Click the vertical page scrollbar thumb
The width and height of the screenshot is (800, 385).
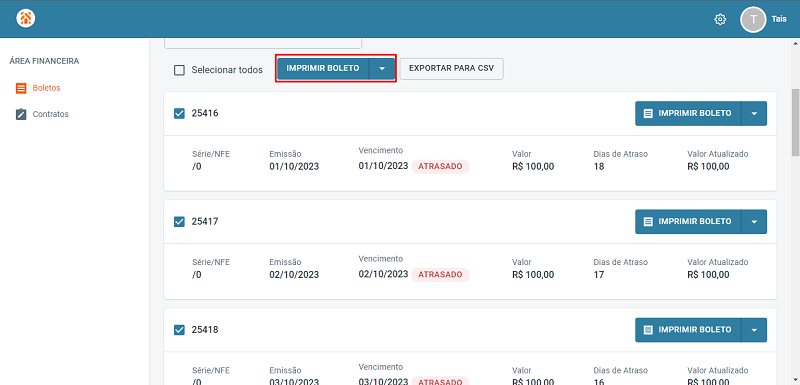tap(795, 122)
